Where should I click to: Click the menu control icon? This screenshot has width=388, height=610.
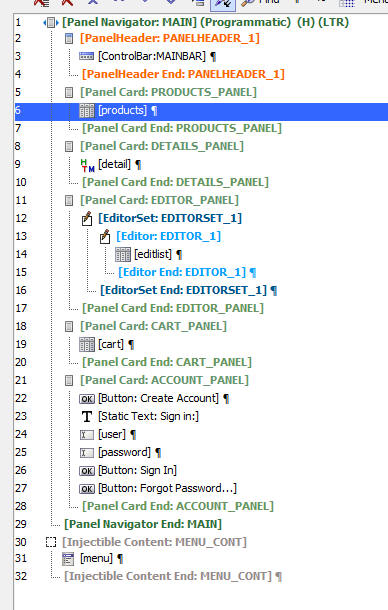click(68, 559)
